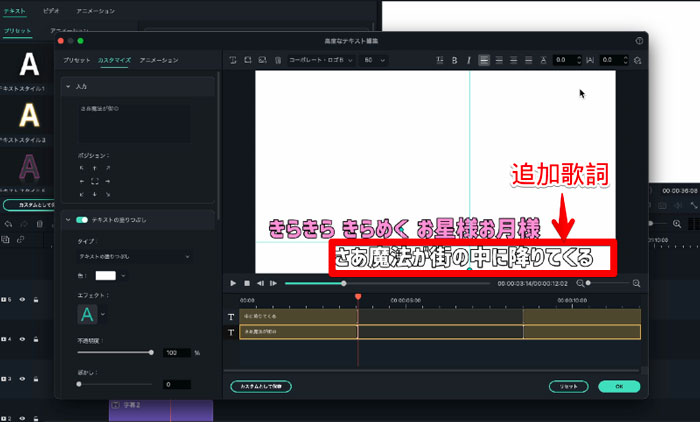The image size is (700, 422).
Task: Click the zoom-in magnifier on timeline
Action: click(635, 283)
